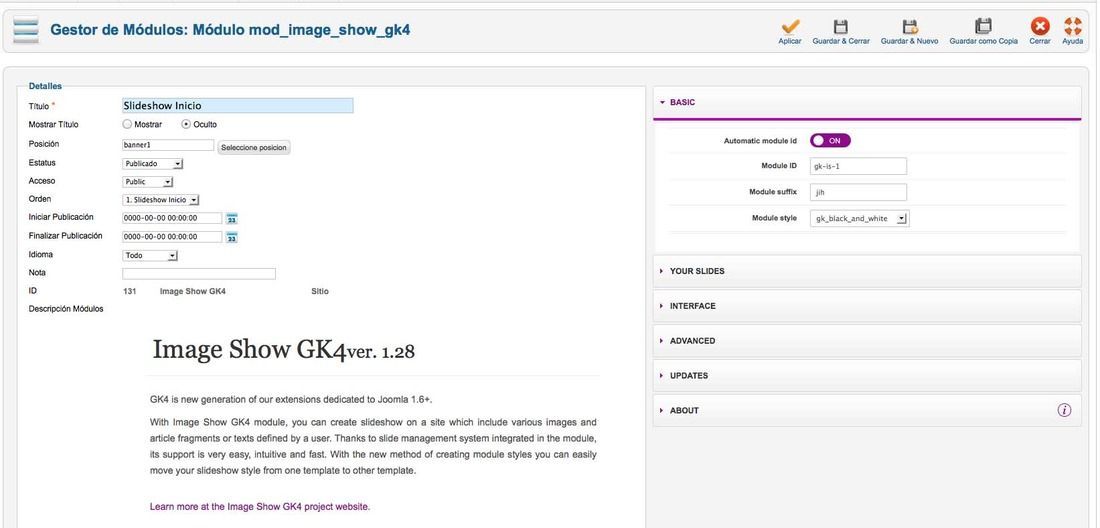
Task: Click the Título input field
Action: (238, 105)
